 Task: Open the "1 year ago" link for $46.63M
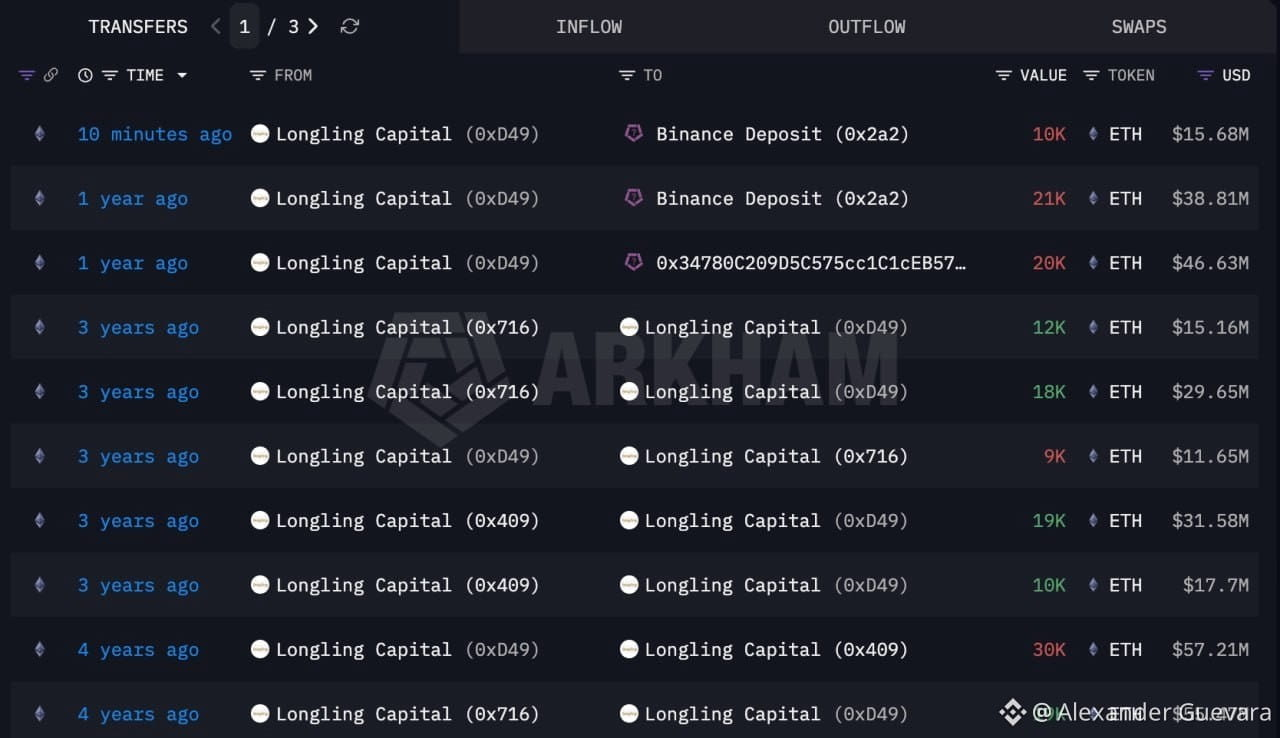pyautogui.click(x=133, y=263)
